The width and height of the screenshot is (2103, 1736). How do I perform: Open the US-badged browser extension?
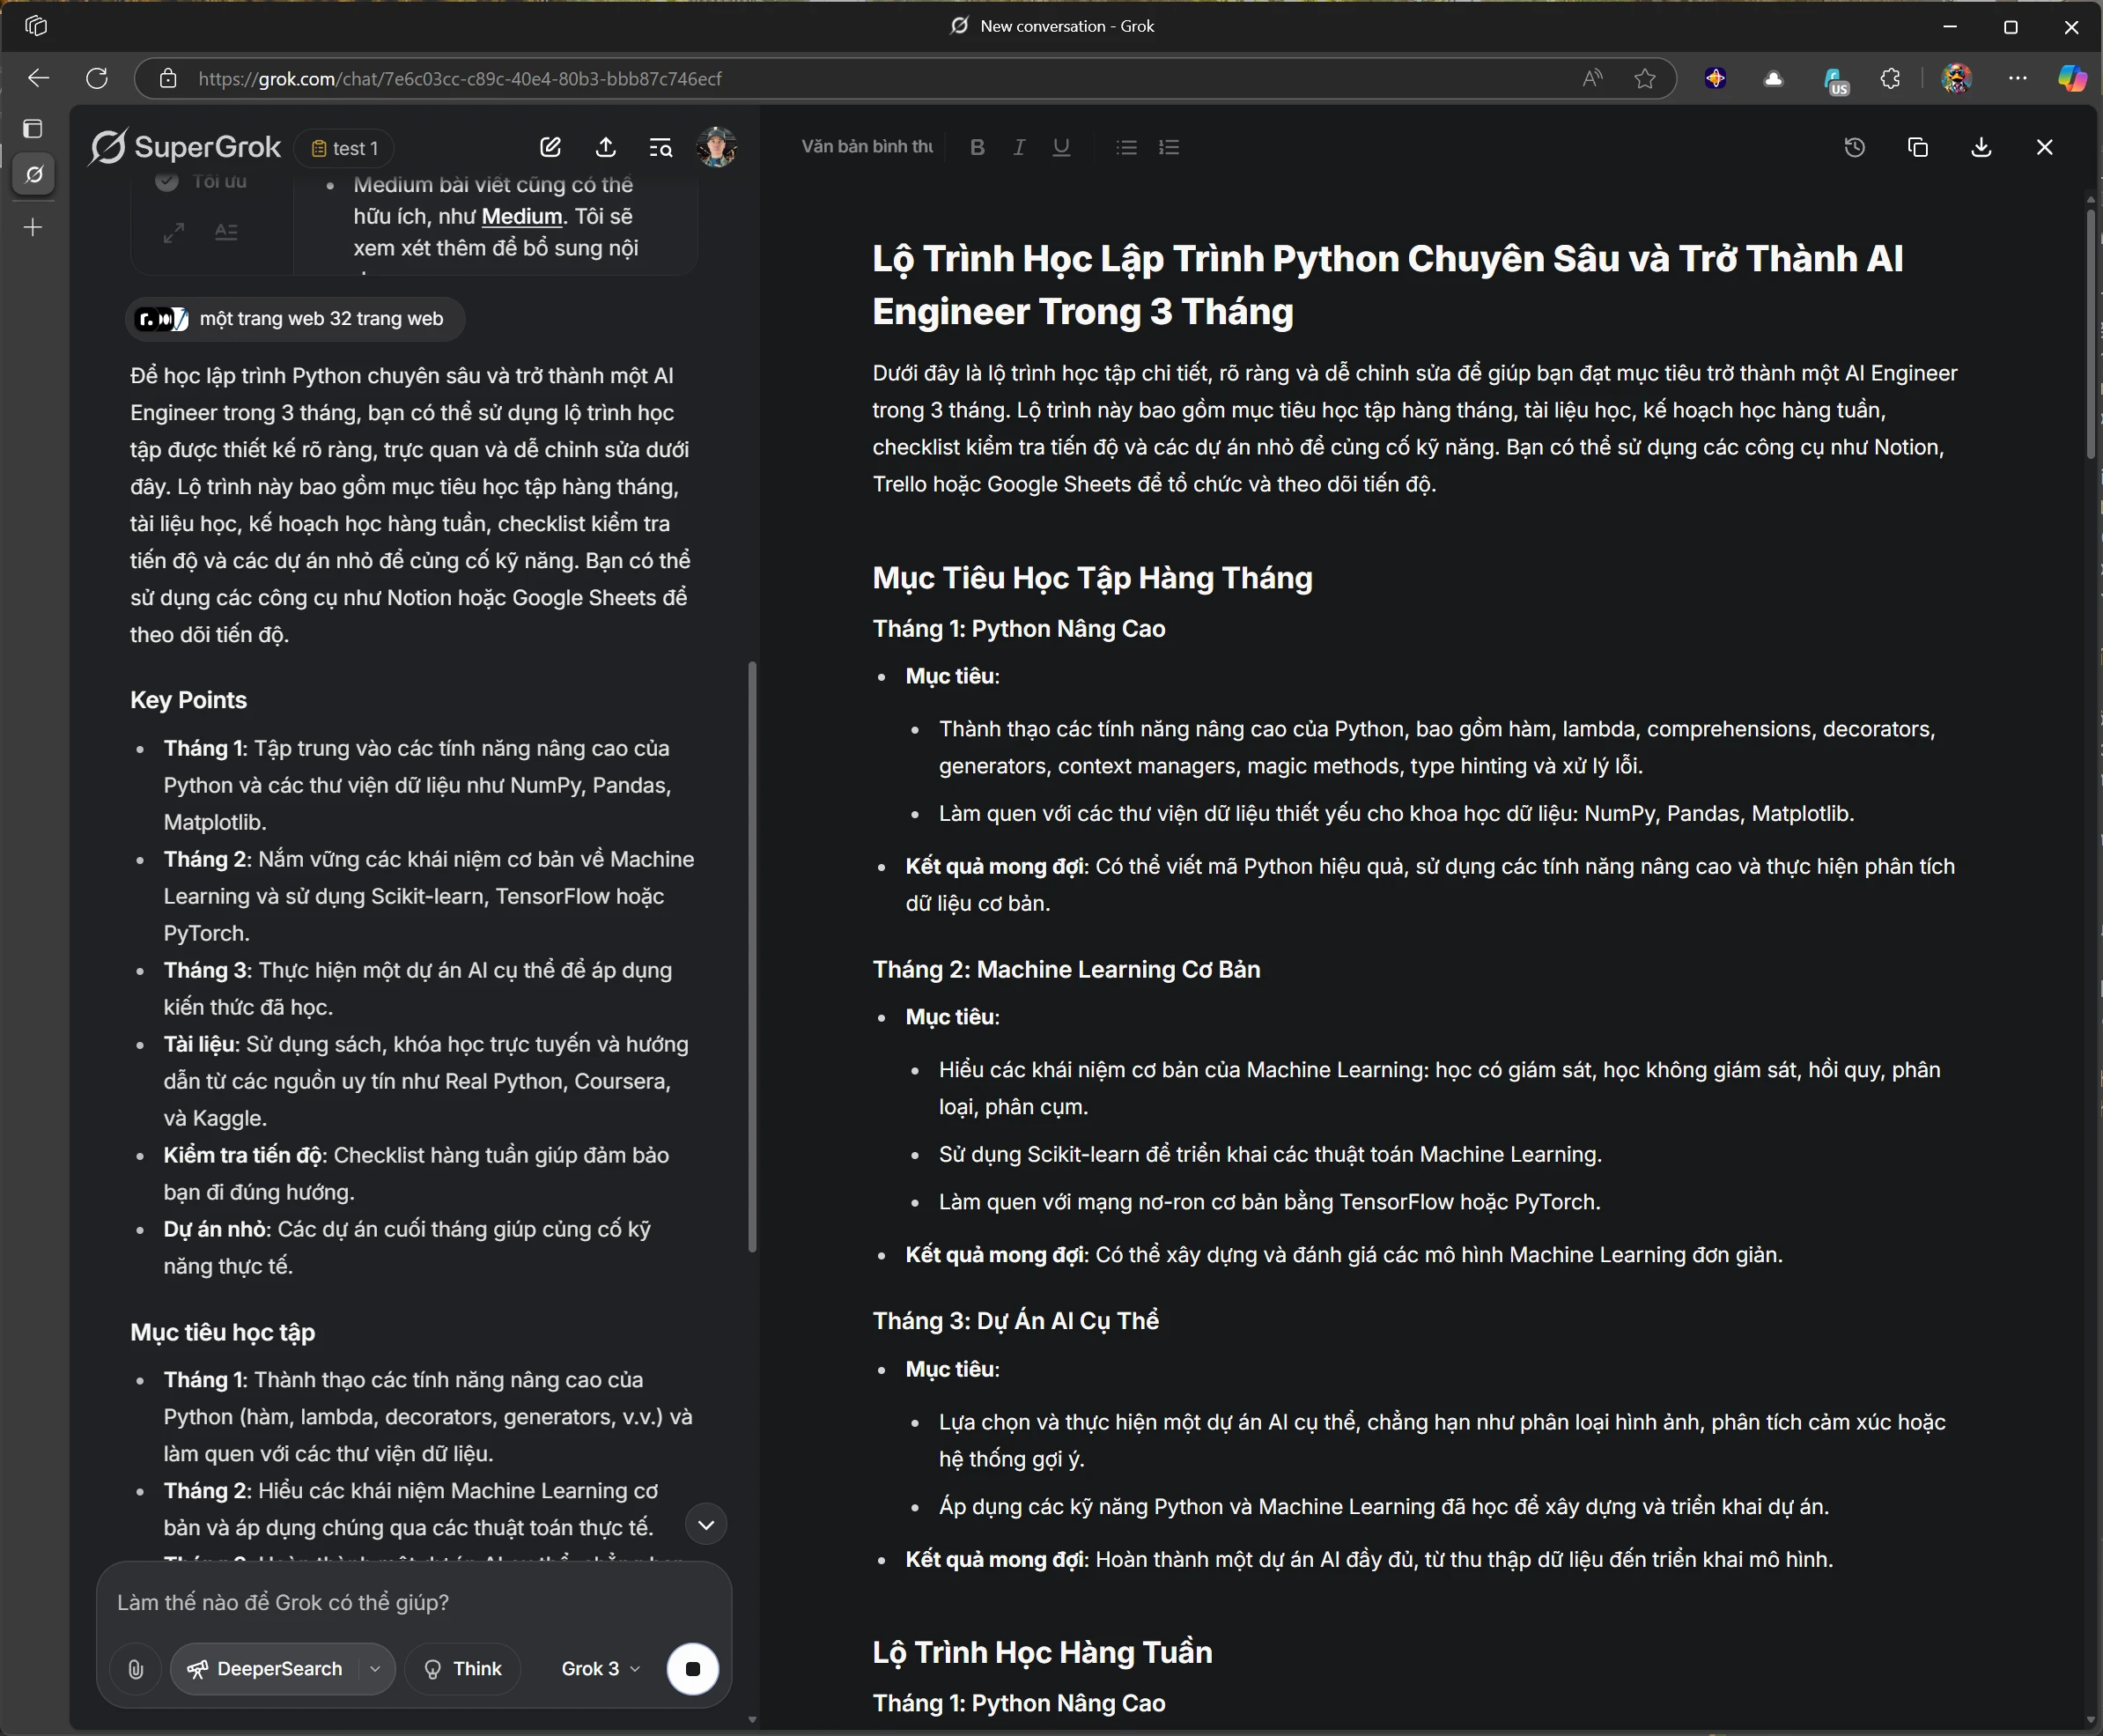[1834, 80]
